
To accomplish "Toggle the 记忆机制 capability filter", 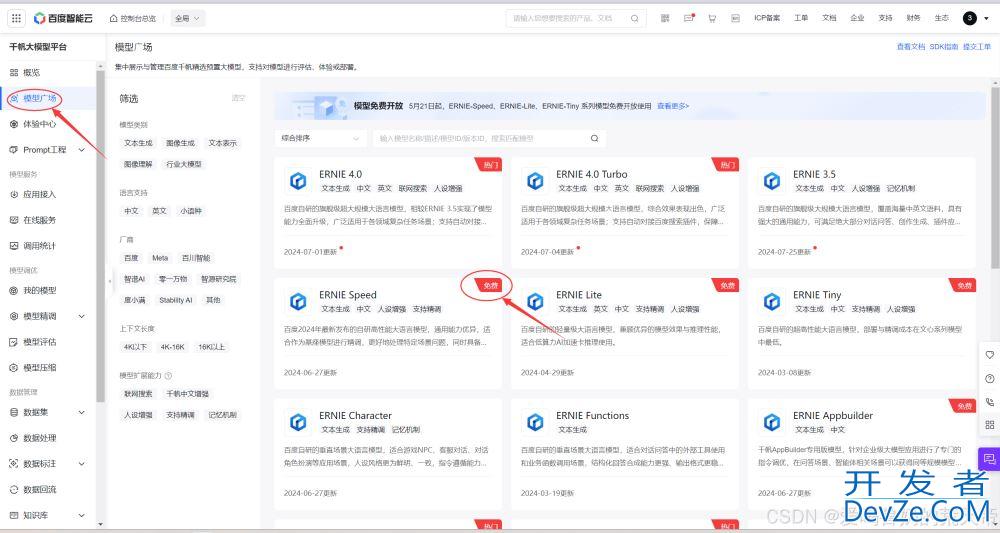I will pyautogui.click(x=223, y=415).
